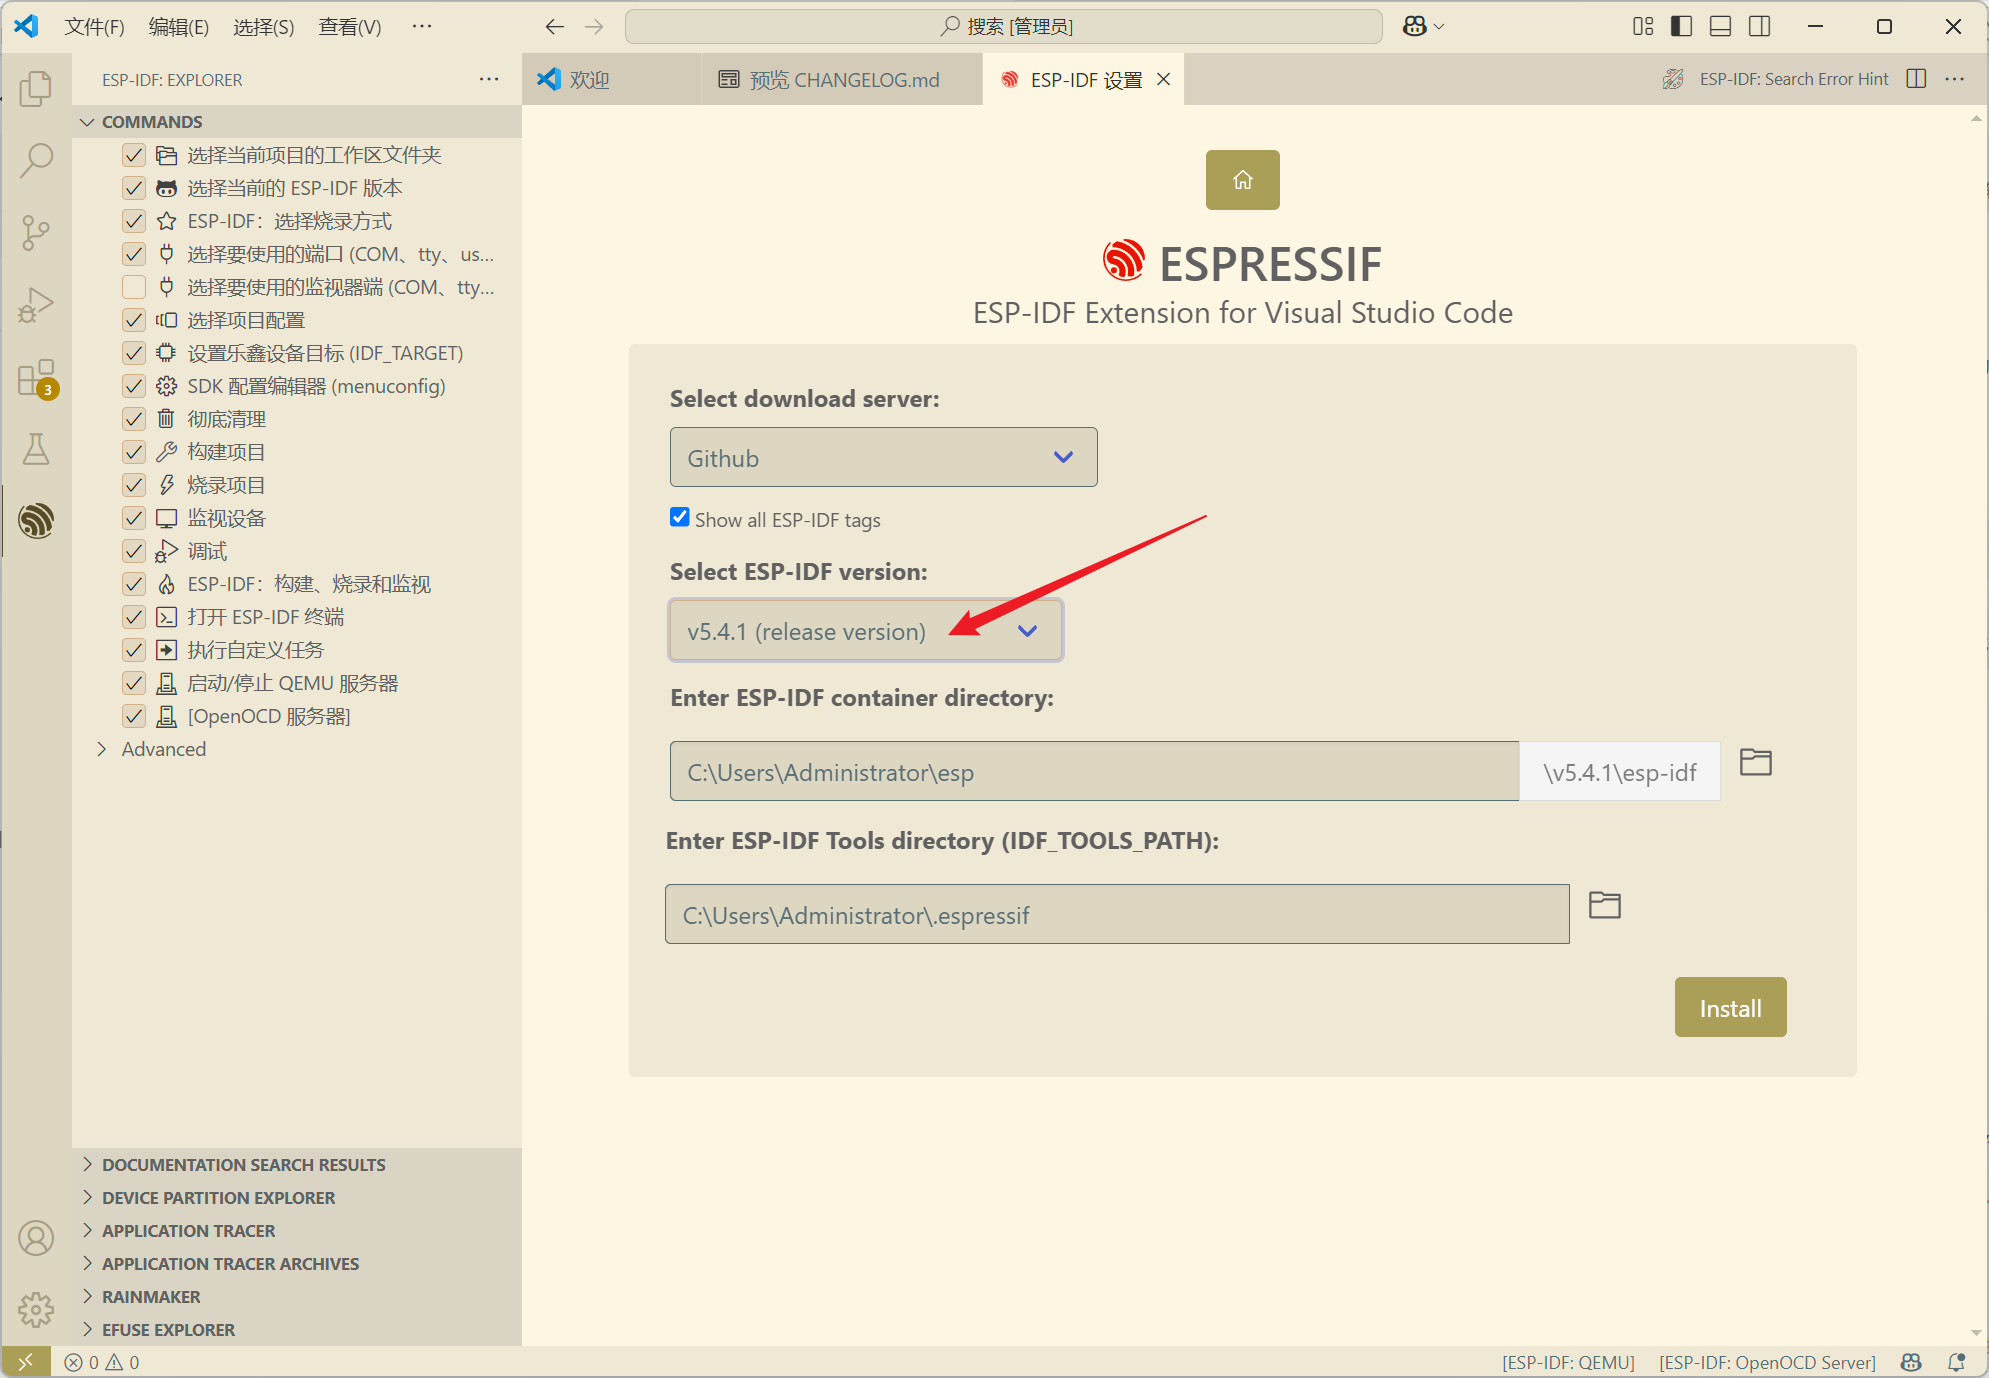Switch to the 预览 CHANGELOG.md tab
The height and width of the screenshot is (1378, 1989).
842,80
